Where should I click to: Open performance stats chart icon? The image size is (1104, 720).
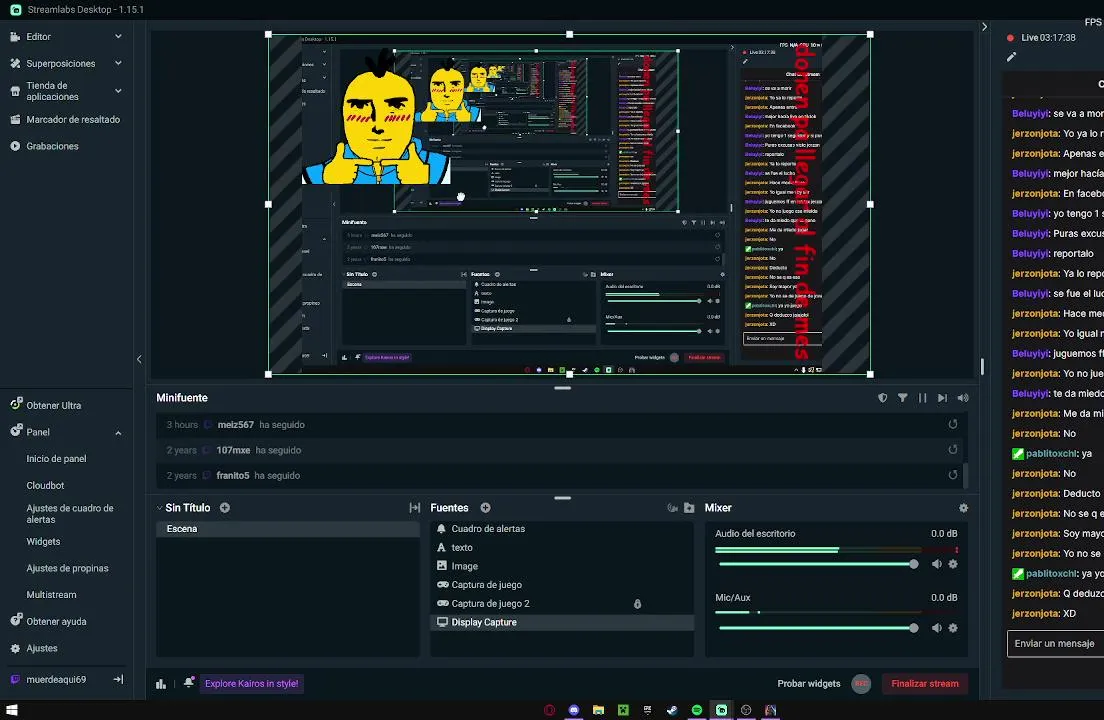[161, 684]
